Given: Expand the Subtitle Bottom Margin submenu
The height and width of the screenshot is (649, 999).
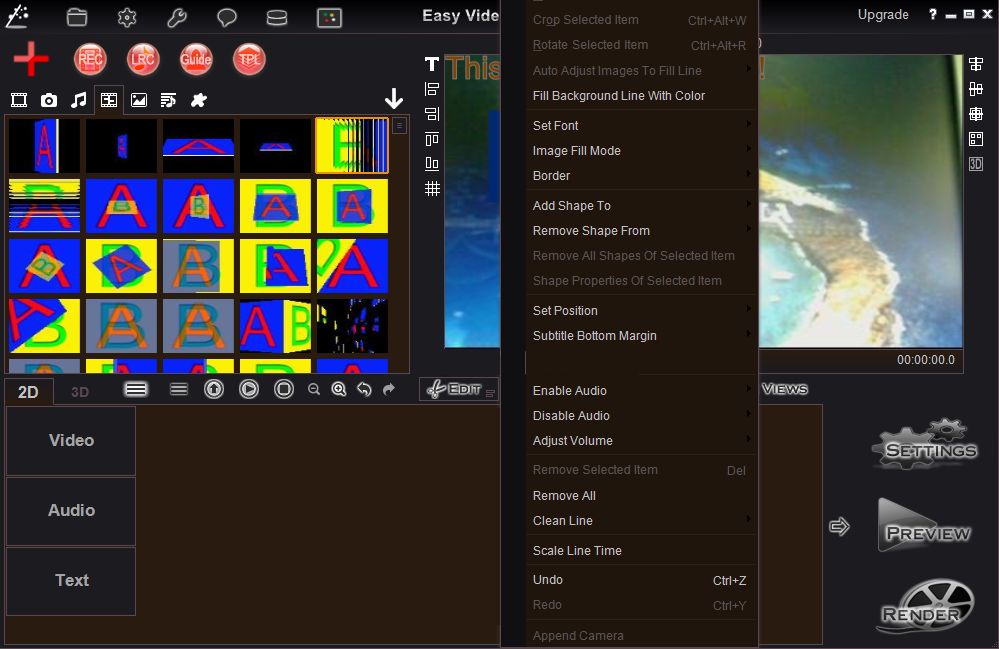Looking at the screenshot, I should tap(642, 336).
